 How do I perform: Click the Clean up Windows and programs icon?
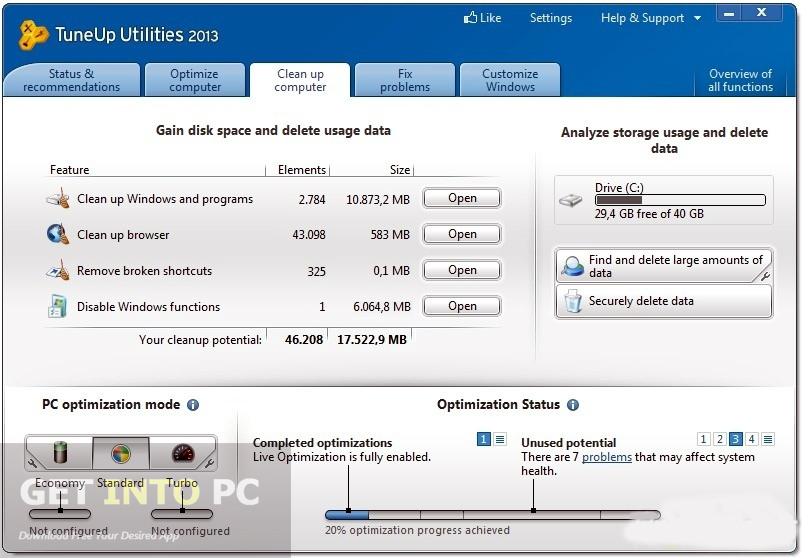coord(58,198)
